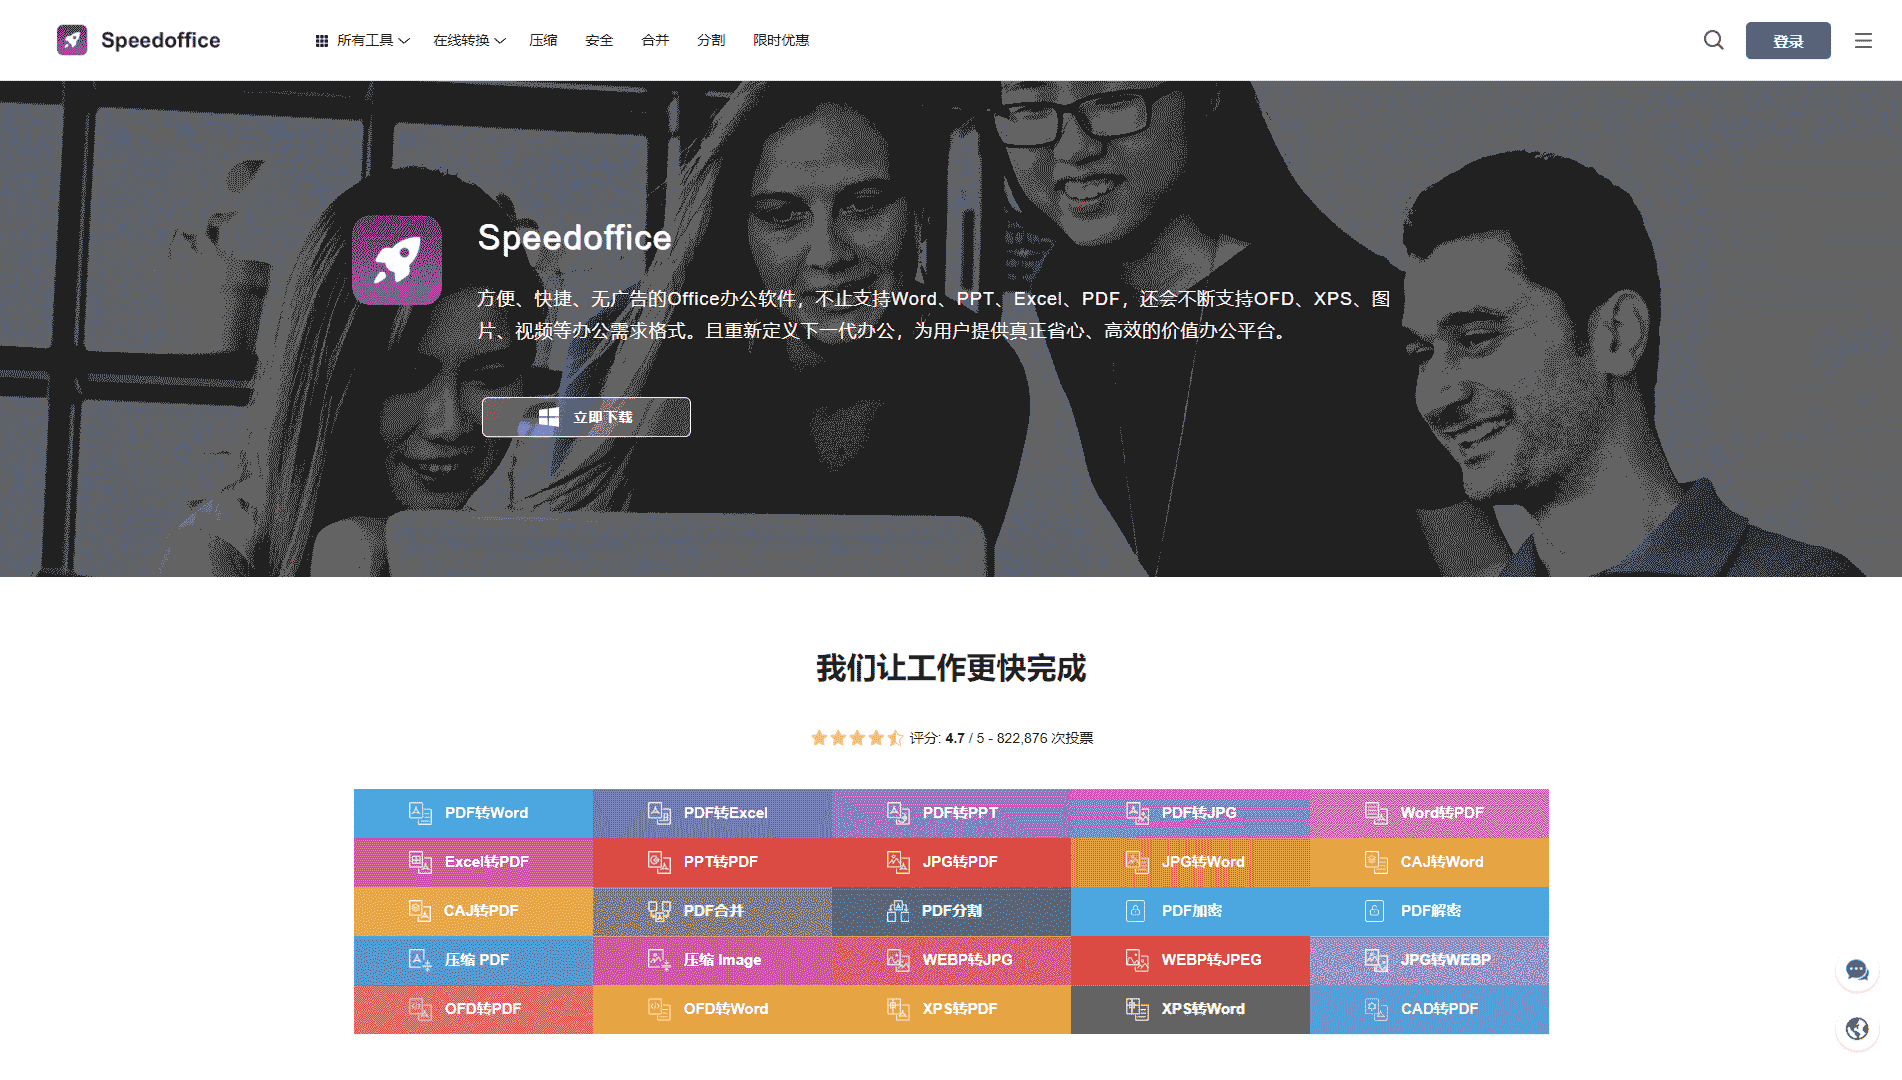Open the WEBP转JPEG tool link

tap(1190, 960)
